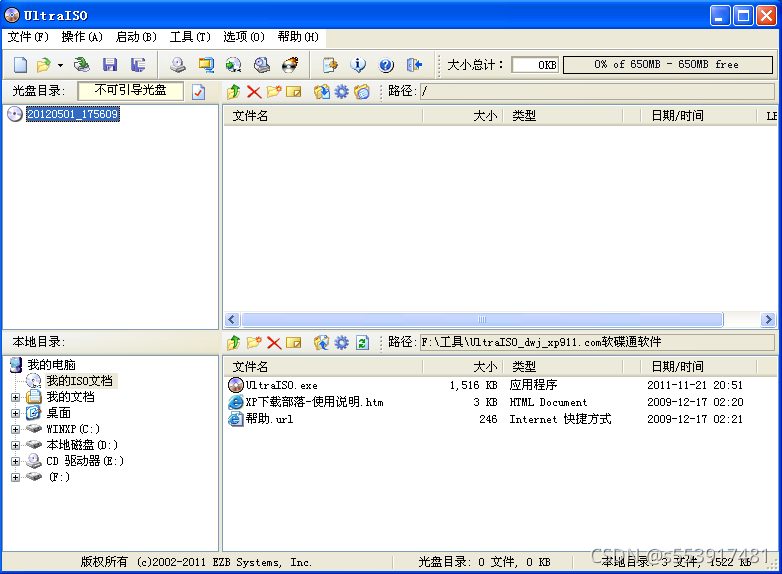
Task: Open the image Info icon
Action: tap(358, 65)
